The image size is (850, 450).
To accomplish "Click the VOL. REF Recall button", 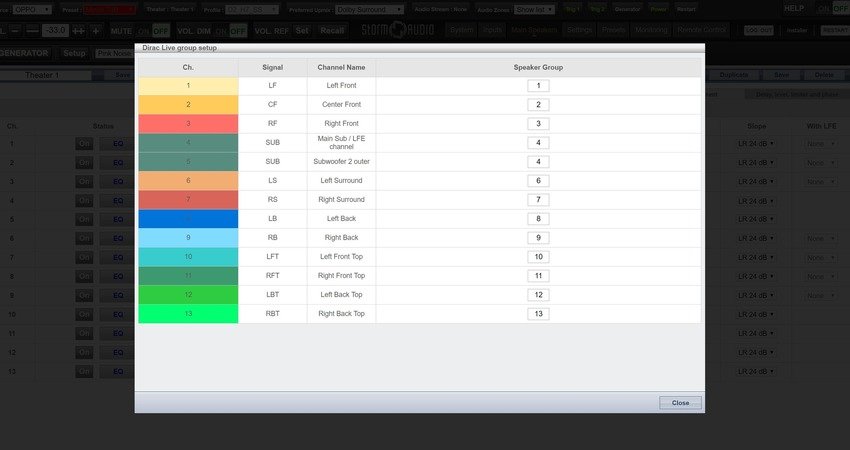I will click(x=332, y=31).
